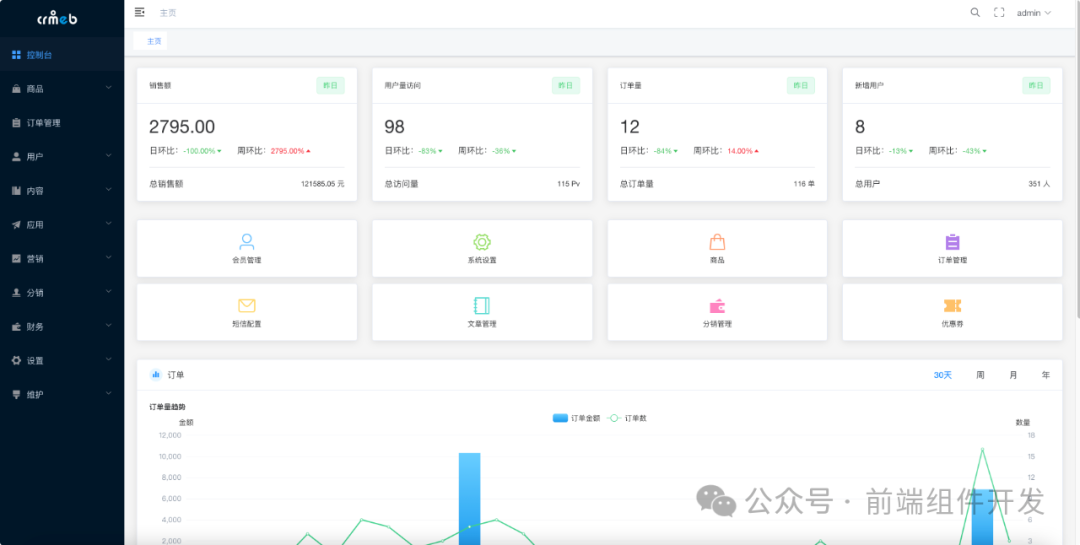Toggle 订单金额 legend series

click(x=577, y=418)
